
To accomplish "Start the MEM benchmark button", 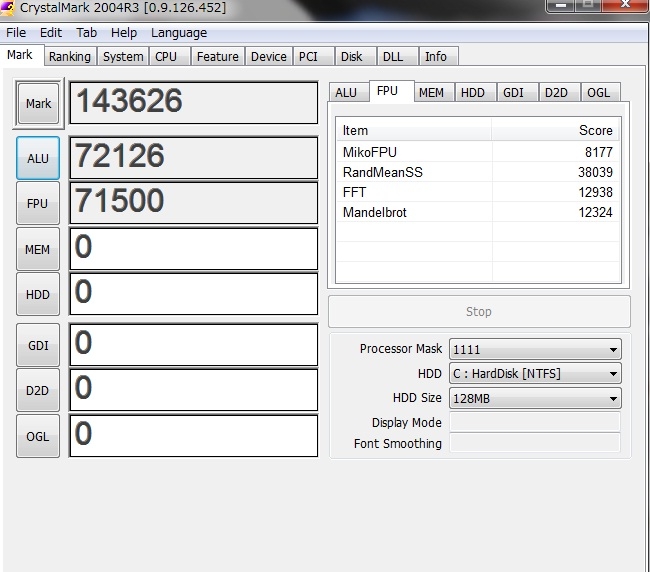I will pos(38,249).
